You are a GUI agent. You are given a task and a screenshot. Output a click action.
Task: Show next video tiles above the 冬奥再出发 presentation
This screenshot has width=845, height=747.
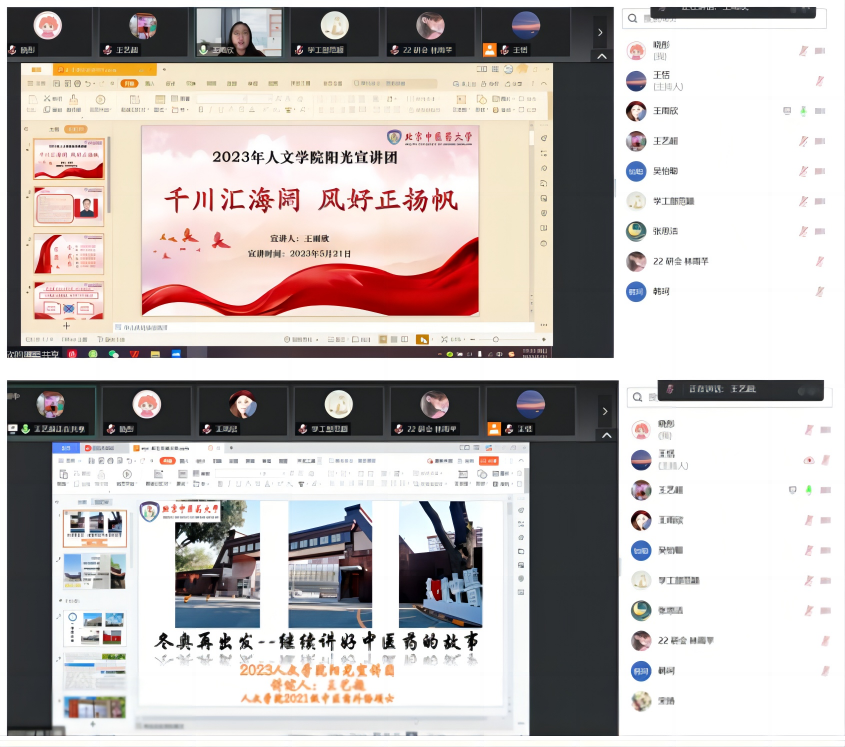point(601,409)
